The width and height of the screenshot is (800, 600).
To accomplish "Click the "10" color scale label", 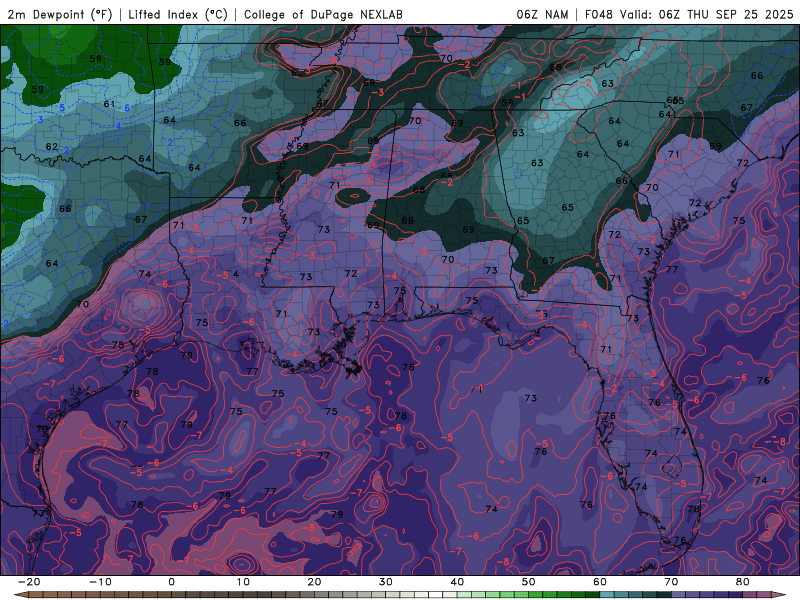I will 243,582.
